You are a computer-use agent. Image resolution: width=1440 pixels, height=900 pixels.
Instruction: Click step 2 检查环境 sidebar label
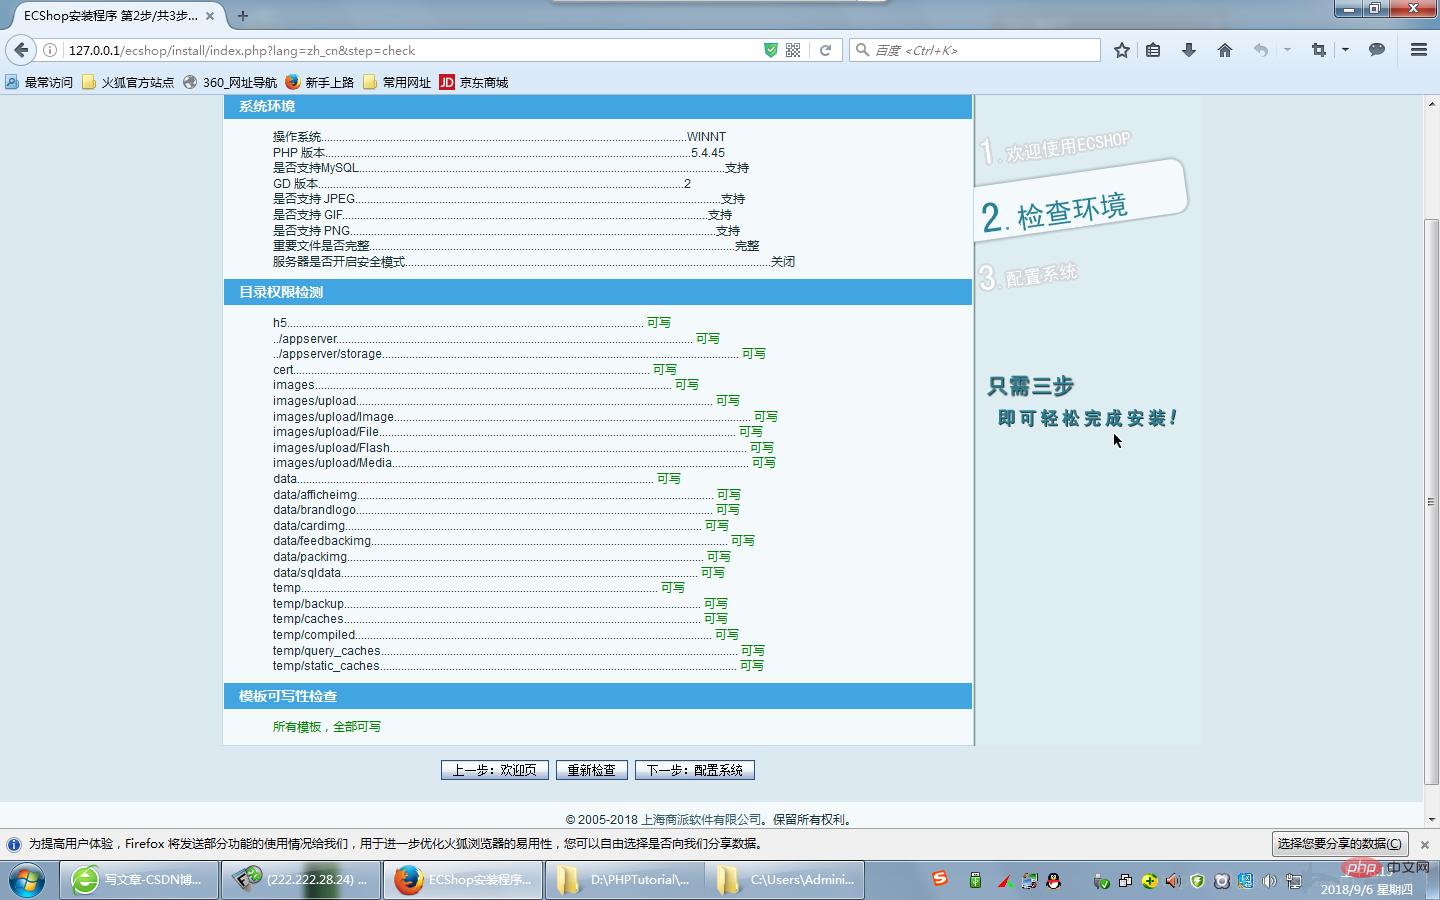[x=1055, y=212]
